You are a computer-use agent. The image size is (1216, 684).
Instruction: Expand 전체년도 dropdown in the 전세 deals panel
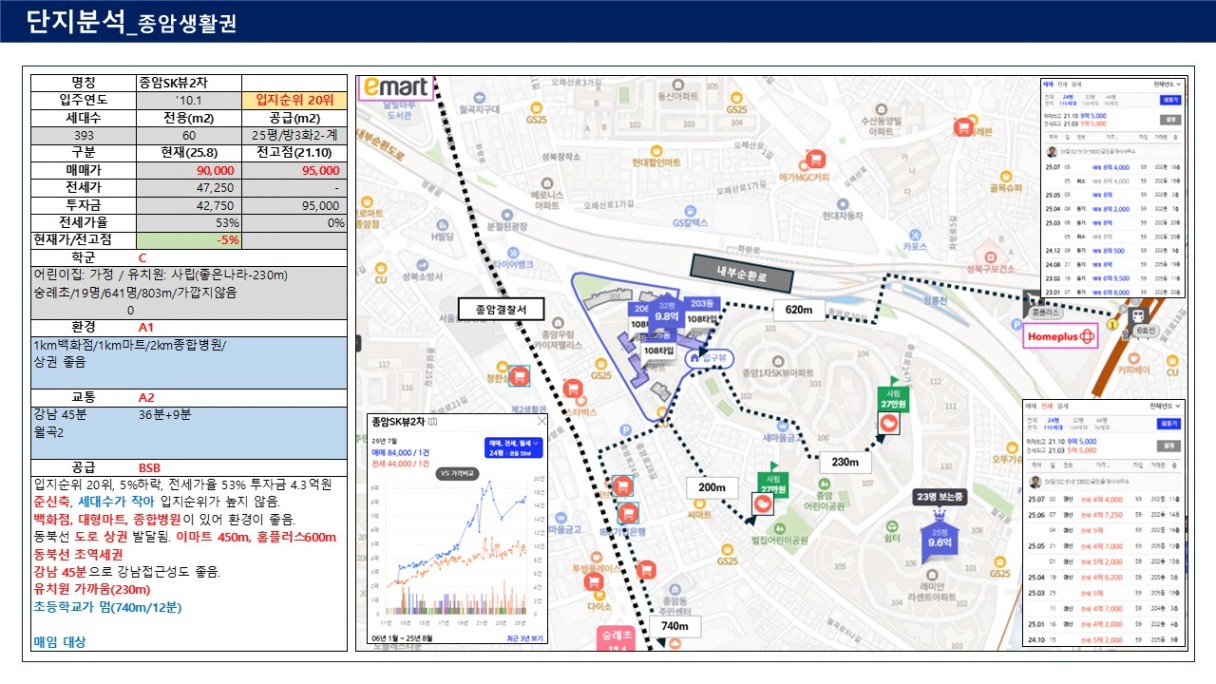(x=1167, y=407)
